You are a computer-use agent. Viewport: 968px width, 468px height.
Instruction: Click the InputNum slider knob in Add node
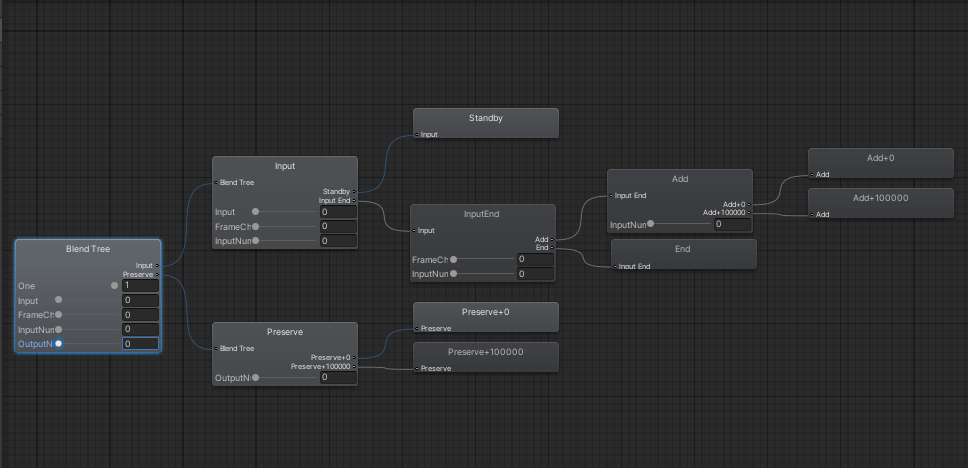tap(651, 225)
